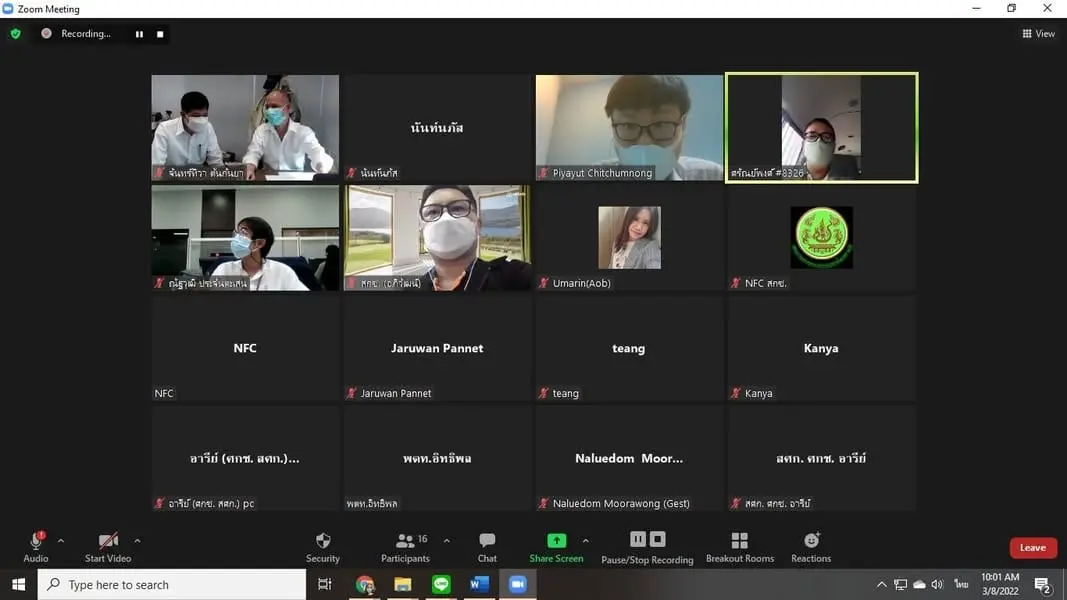Unmute the Audio microphone
This screenshot has width=1067, height=600.
[x=36, y=547]
